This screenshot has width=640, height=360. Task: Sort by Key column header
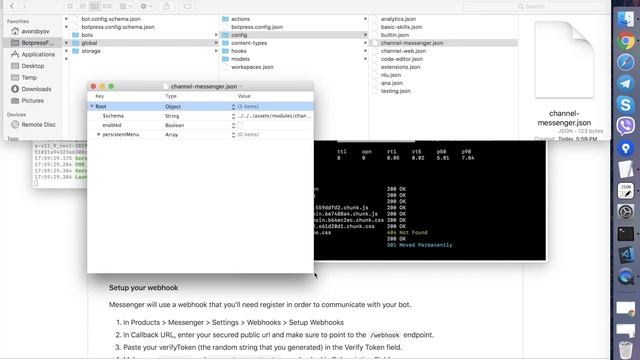[100, 96]
